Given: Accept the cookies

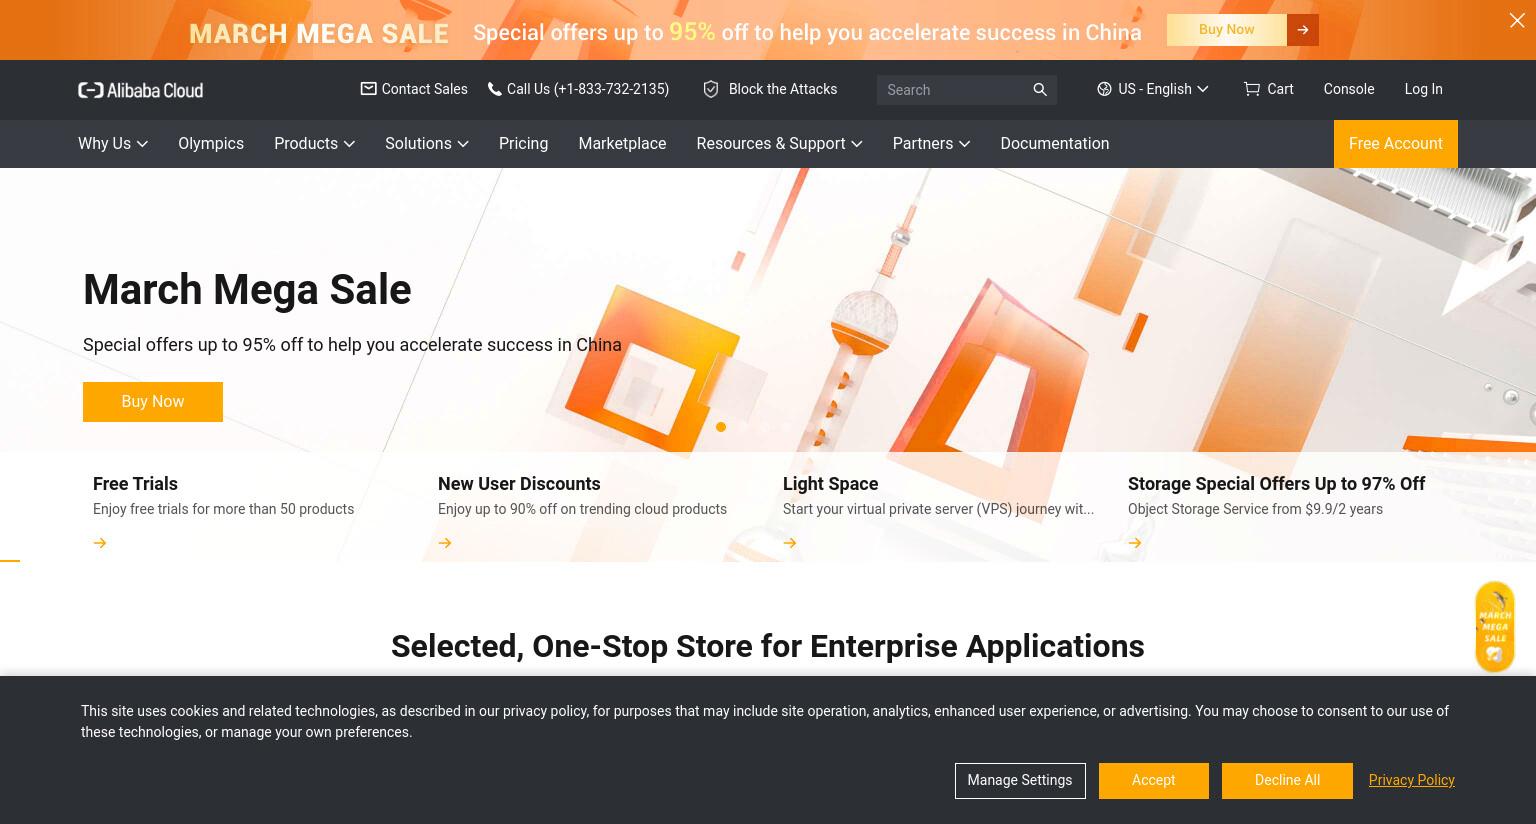Looking at the screenshot, I should click(1153, 781).
